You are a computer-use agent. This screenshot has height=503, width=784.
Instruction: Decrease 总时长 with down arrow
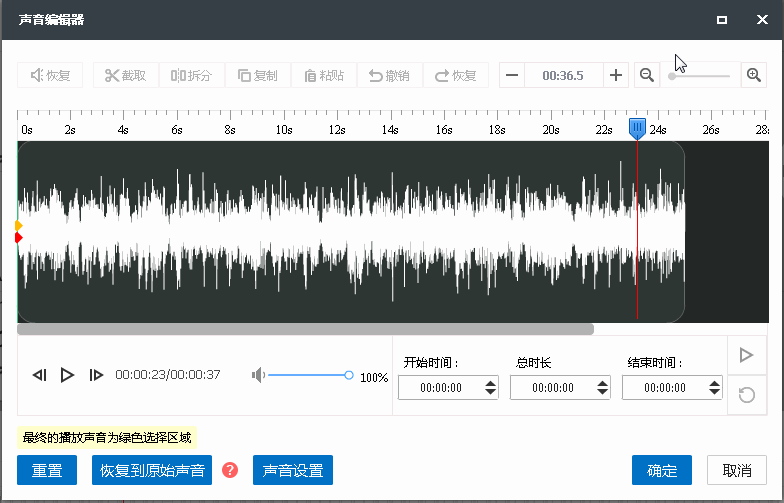pos(603,392)
